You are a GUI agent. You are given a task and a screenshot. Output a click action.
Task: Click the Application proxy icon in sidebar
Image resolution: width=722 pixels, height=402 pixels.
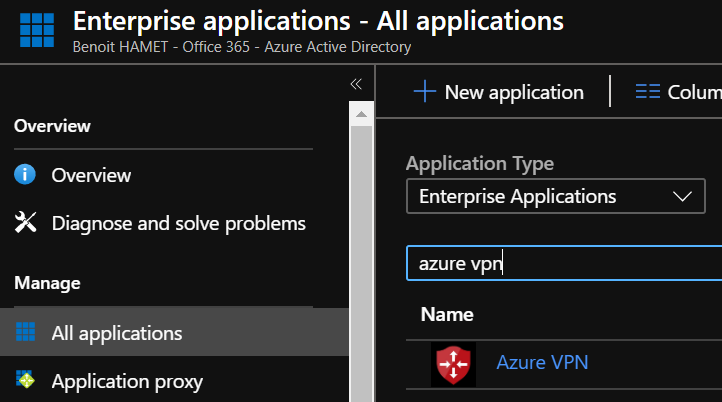coord(26,381)
